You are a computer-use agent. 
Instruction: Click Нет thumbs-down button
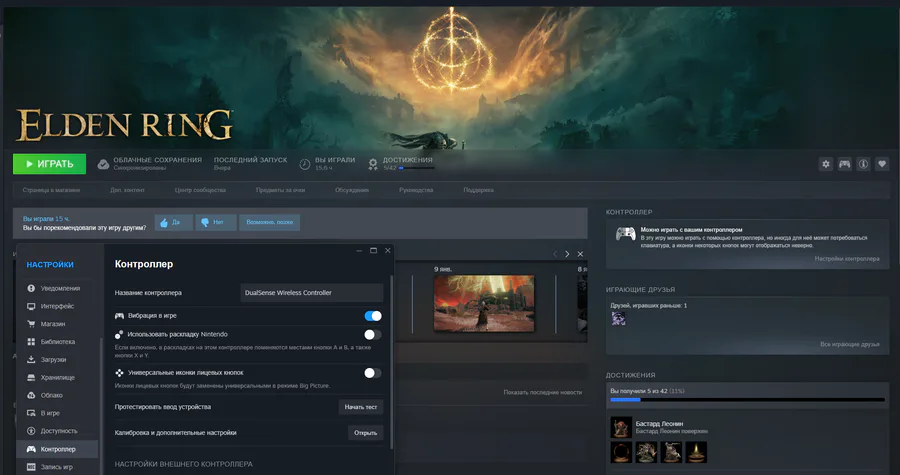click(216, 223)
